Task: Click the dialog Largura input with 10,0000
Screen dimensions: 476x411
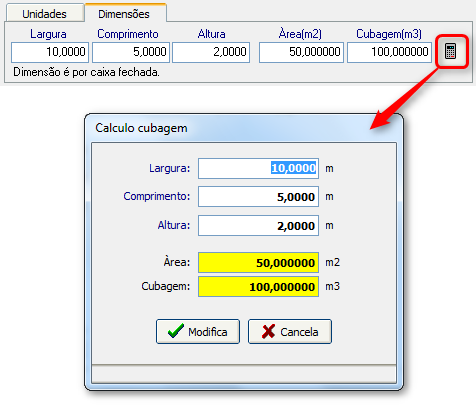Action: pos(258,168)
